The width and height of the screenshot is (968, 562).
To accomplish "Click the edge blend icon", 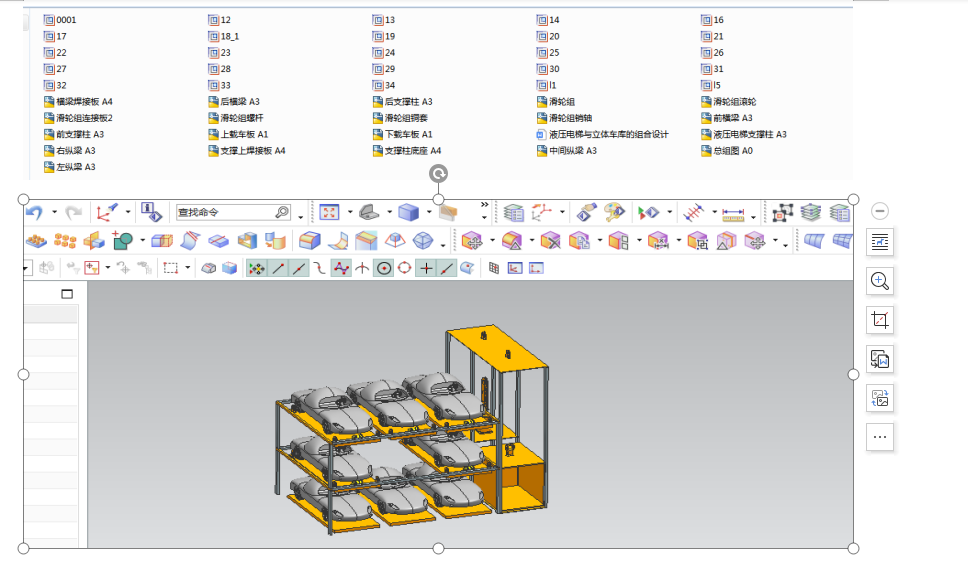I will pos(309,240).
